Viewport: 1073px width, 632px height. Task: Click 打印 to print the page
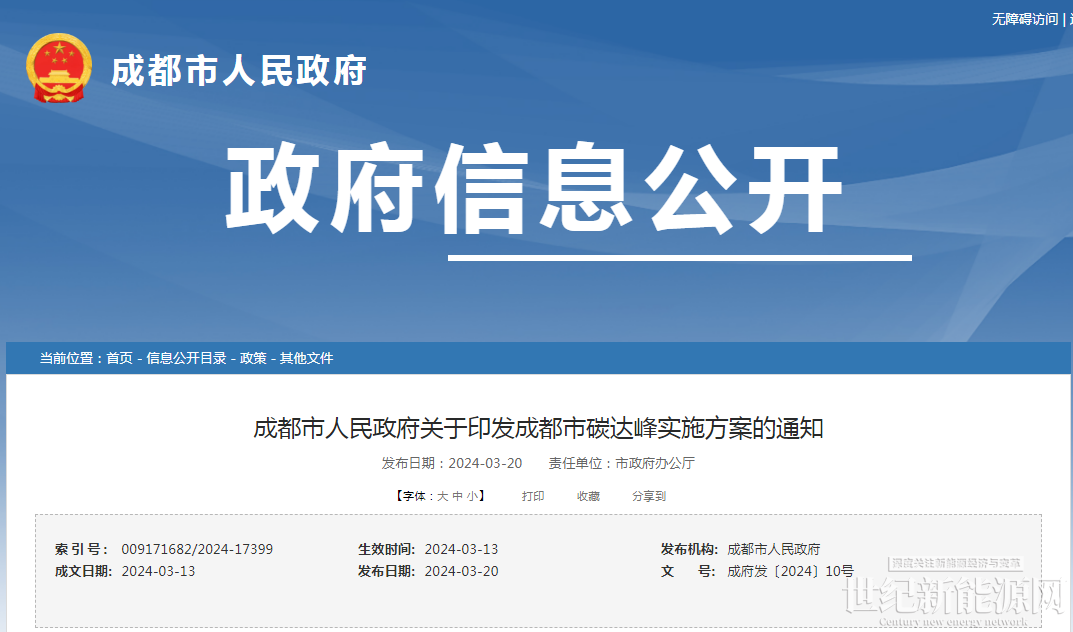point(533,496)
